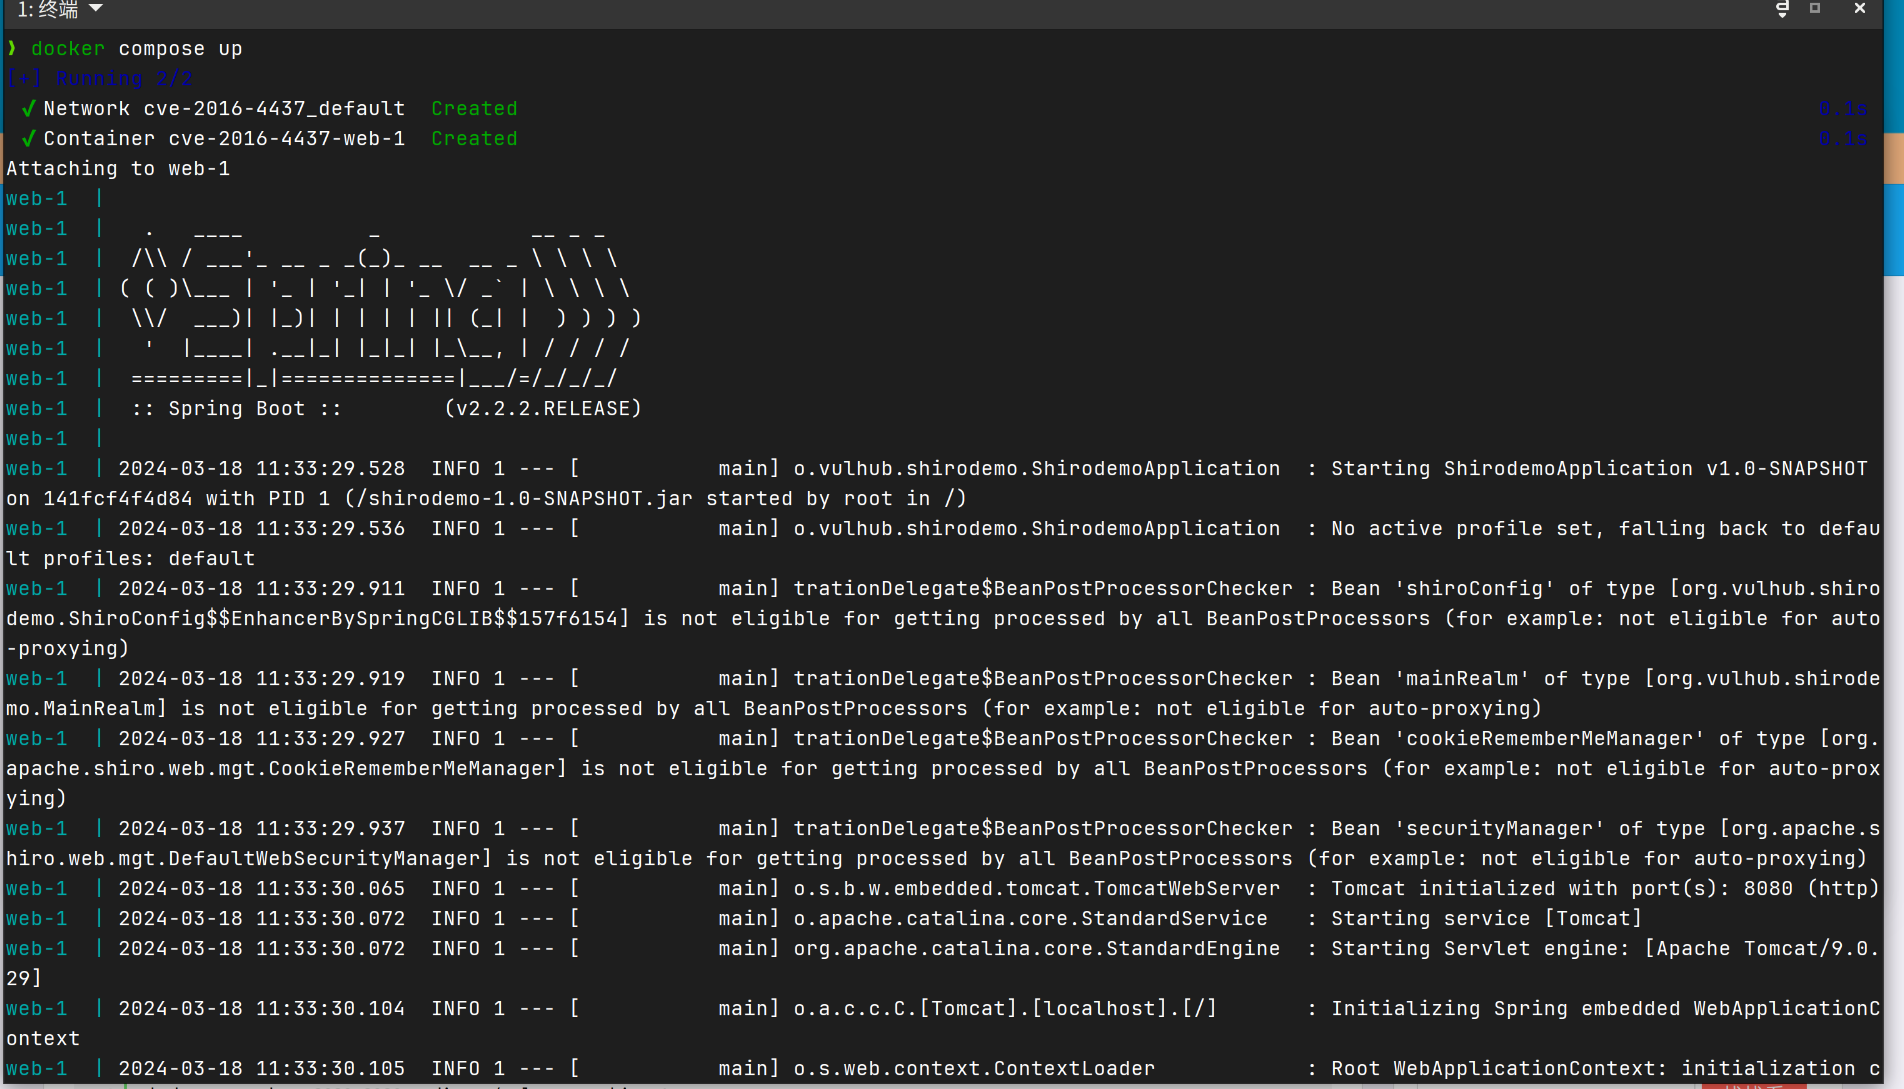Close the terminal panel

(x=1860, y=8)
